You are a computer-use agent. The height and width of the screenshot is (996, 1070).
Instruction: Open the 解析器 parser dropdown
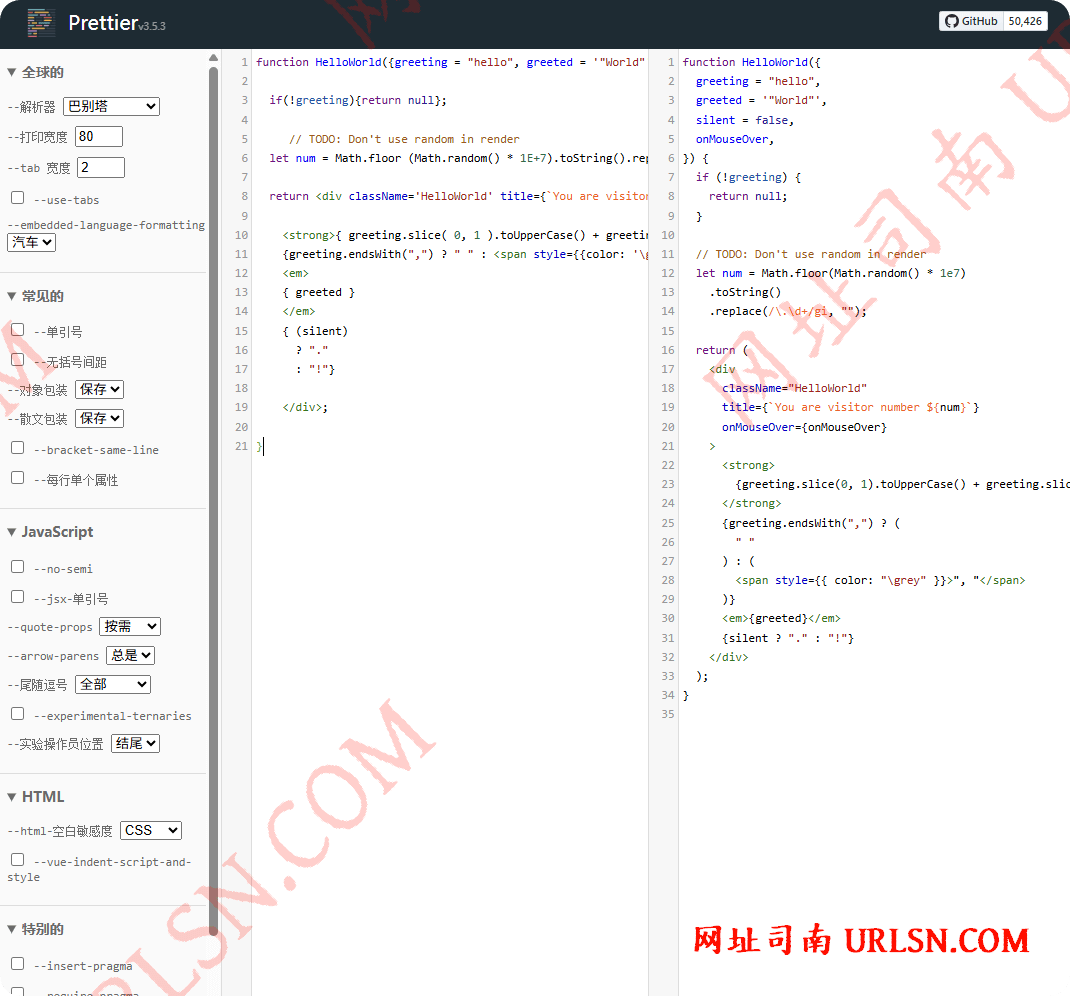111,106
